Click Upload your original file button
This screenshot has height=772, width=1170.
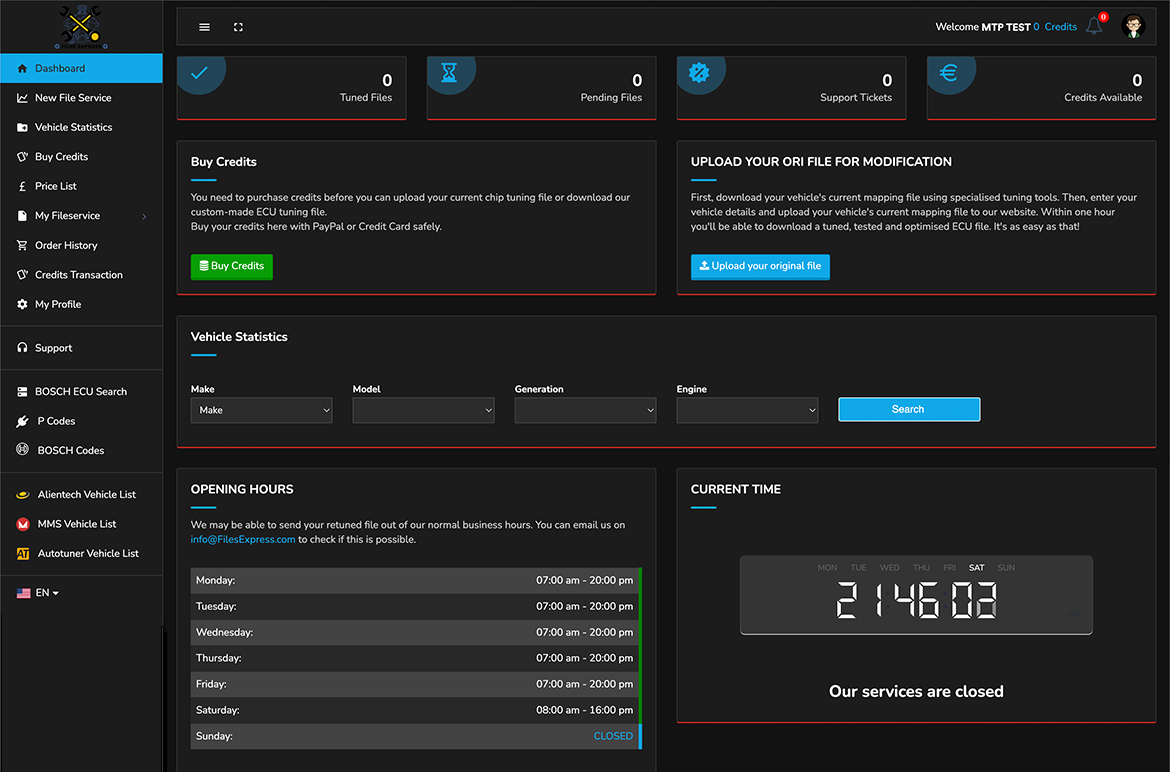point(760,267)
